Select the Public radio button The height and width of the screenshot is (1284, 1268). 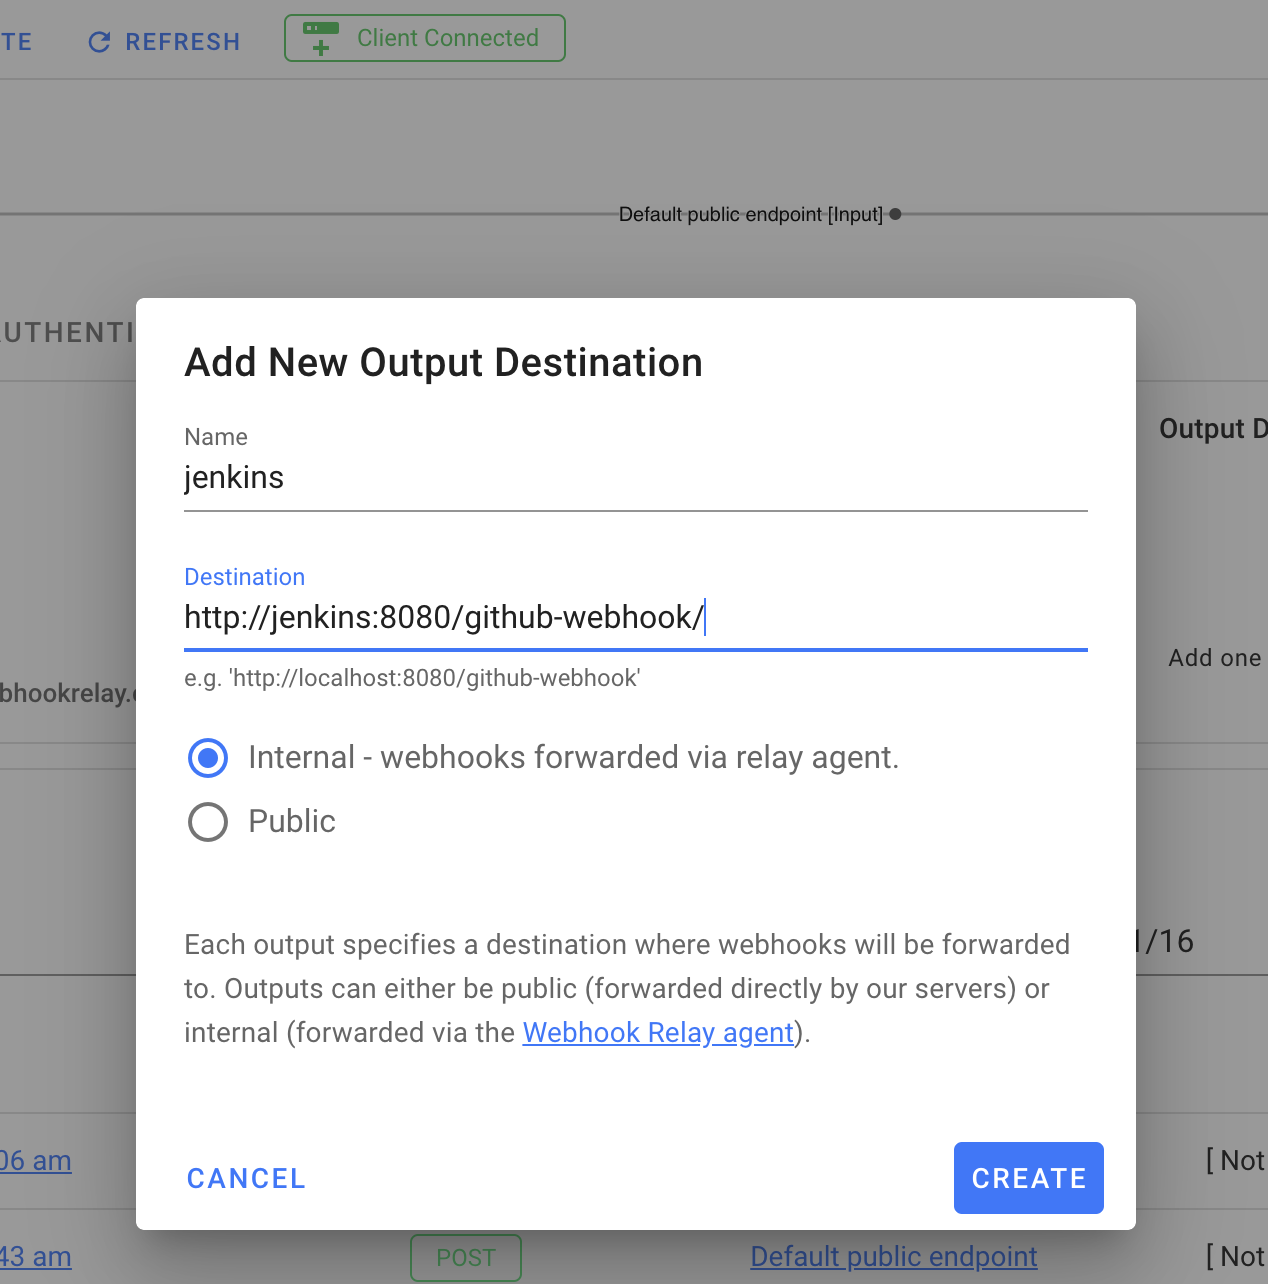pyautogui.click(x=208, y=822)
